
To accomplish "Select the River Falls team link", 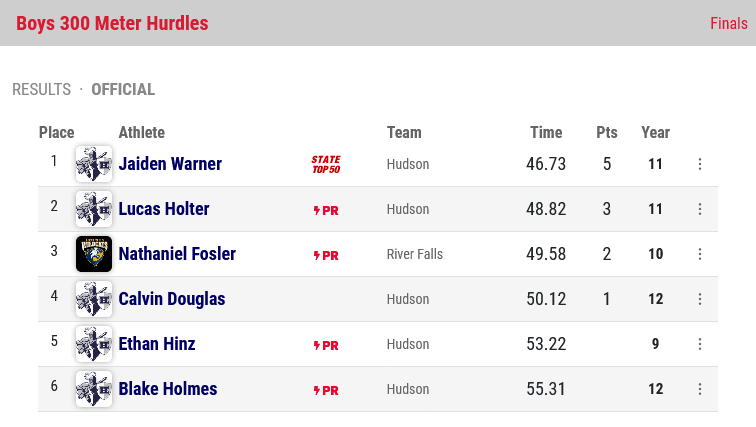I will click(415, 254).
